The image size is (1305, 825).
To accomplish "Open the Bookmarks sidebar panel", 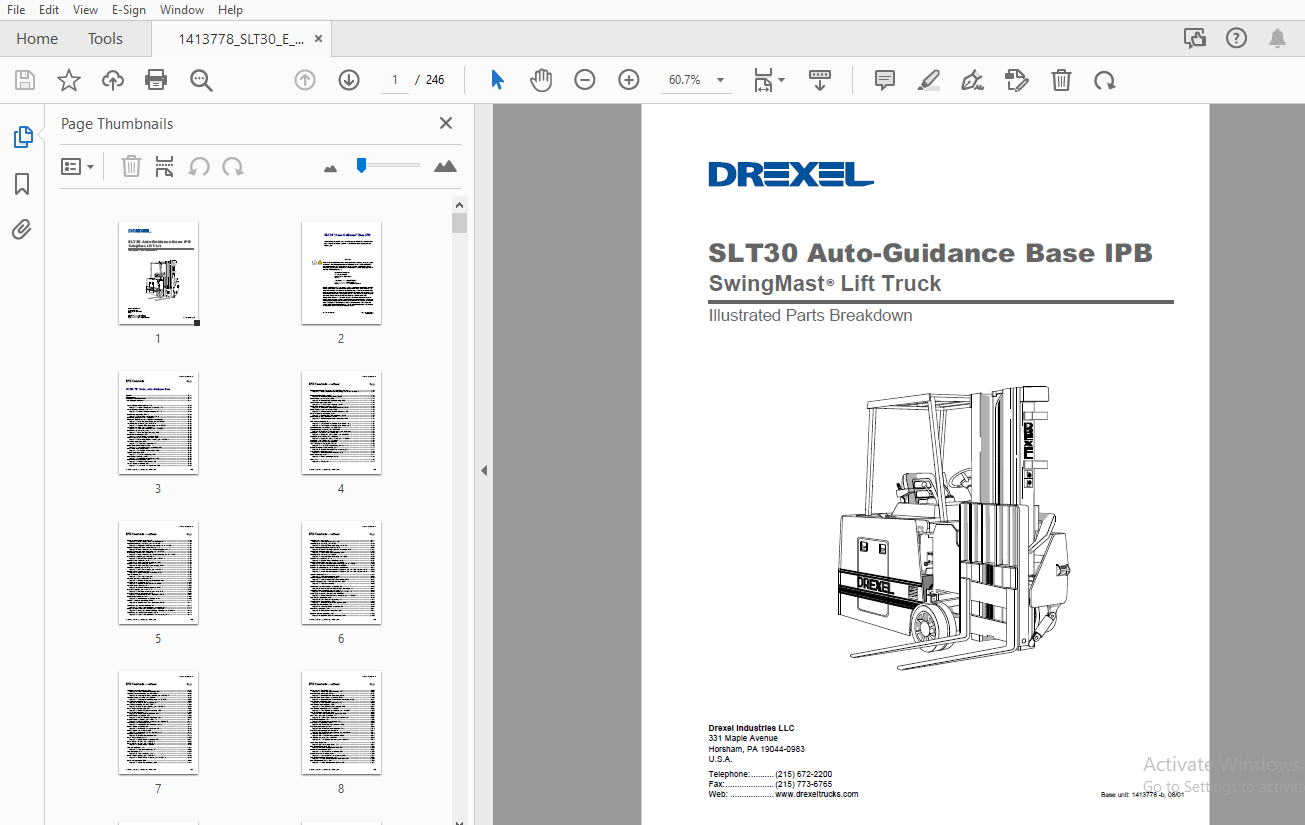I will point(22,184).
